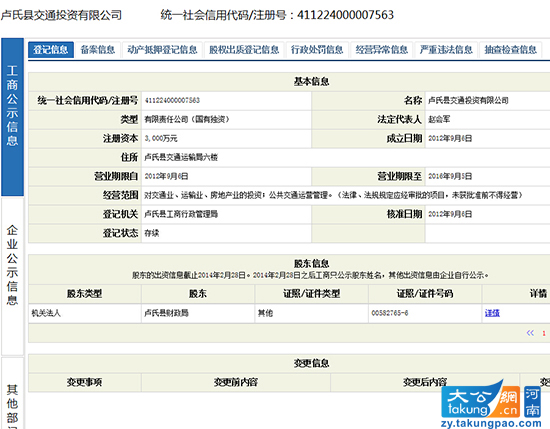Click the registration status 存续
The image size is (550, 429).
[152, 233]
